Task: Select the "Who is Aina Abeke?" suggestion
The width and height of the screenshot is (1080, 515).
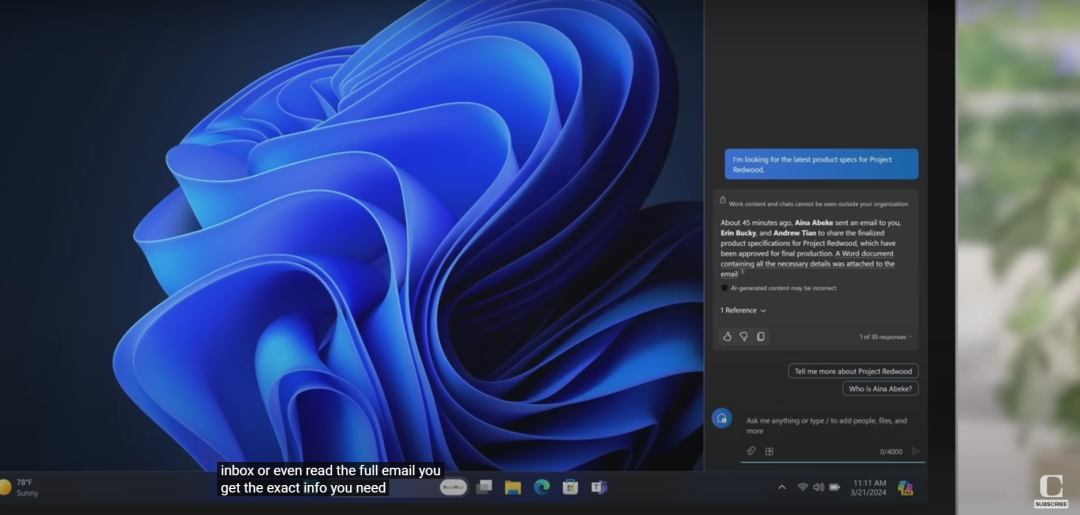Action: pyautogui.click(x=880, y=389)
